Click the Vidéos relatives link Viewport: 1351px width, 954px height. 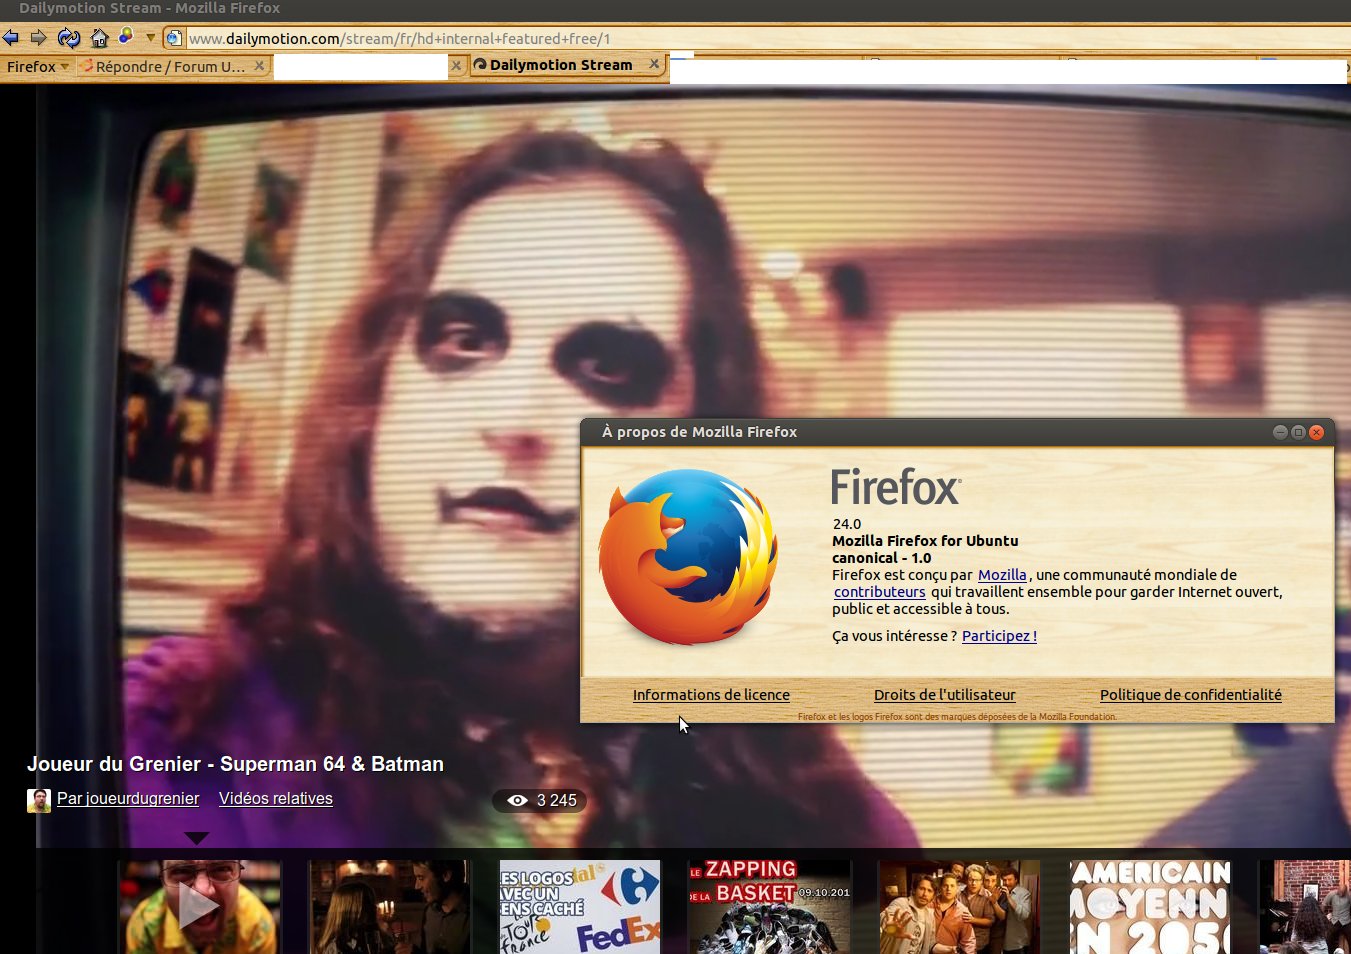click(x=276, y=798)
